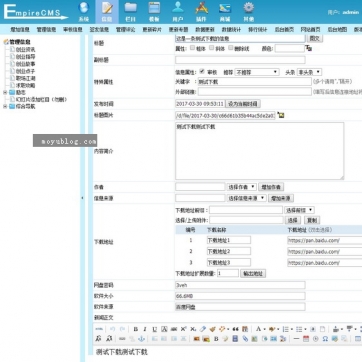The width and height of the screenshot is (362, 362).
Task: Apply subscript in the editor toolbar
Action: pos(193,329)
